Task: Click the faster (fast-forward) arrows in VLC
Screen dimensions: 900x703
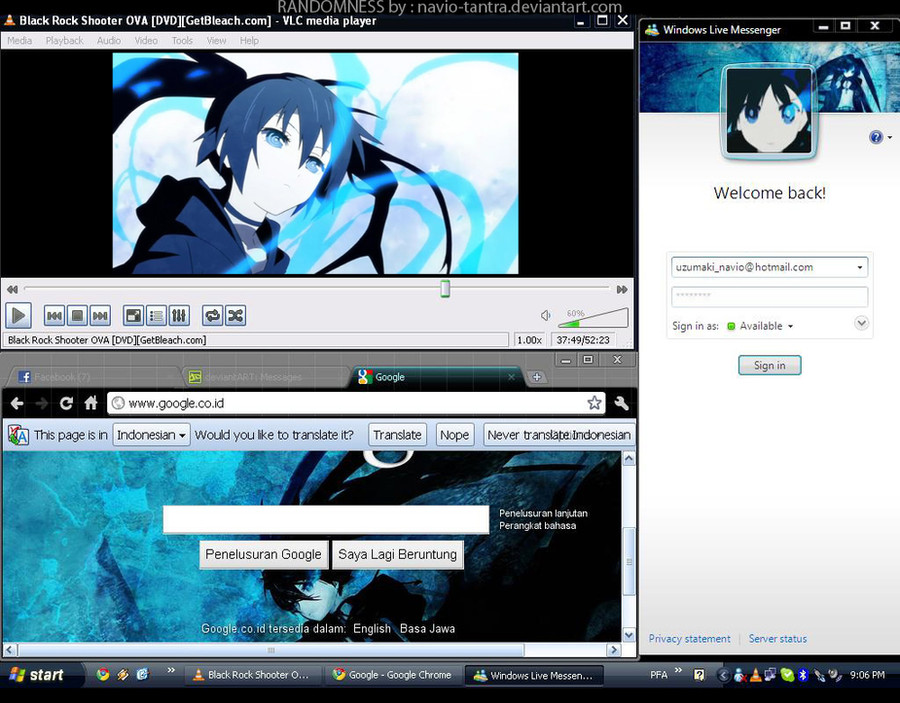Action: (622, 289)
